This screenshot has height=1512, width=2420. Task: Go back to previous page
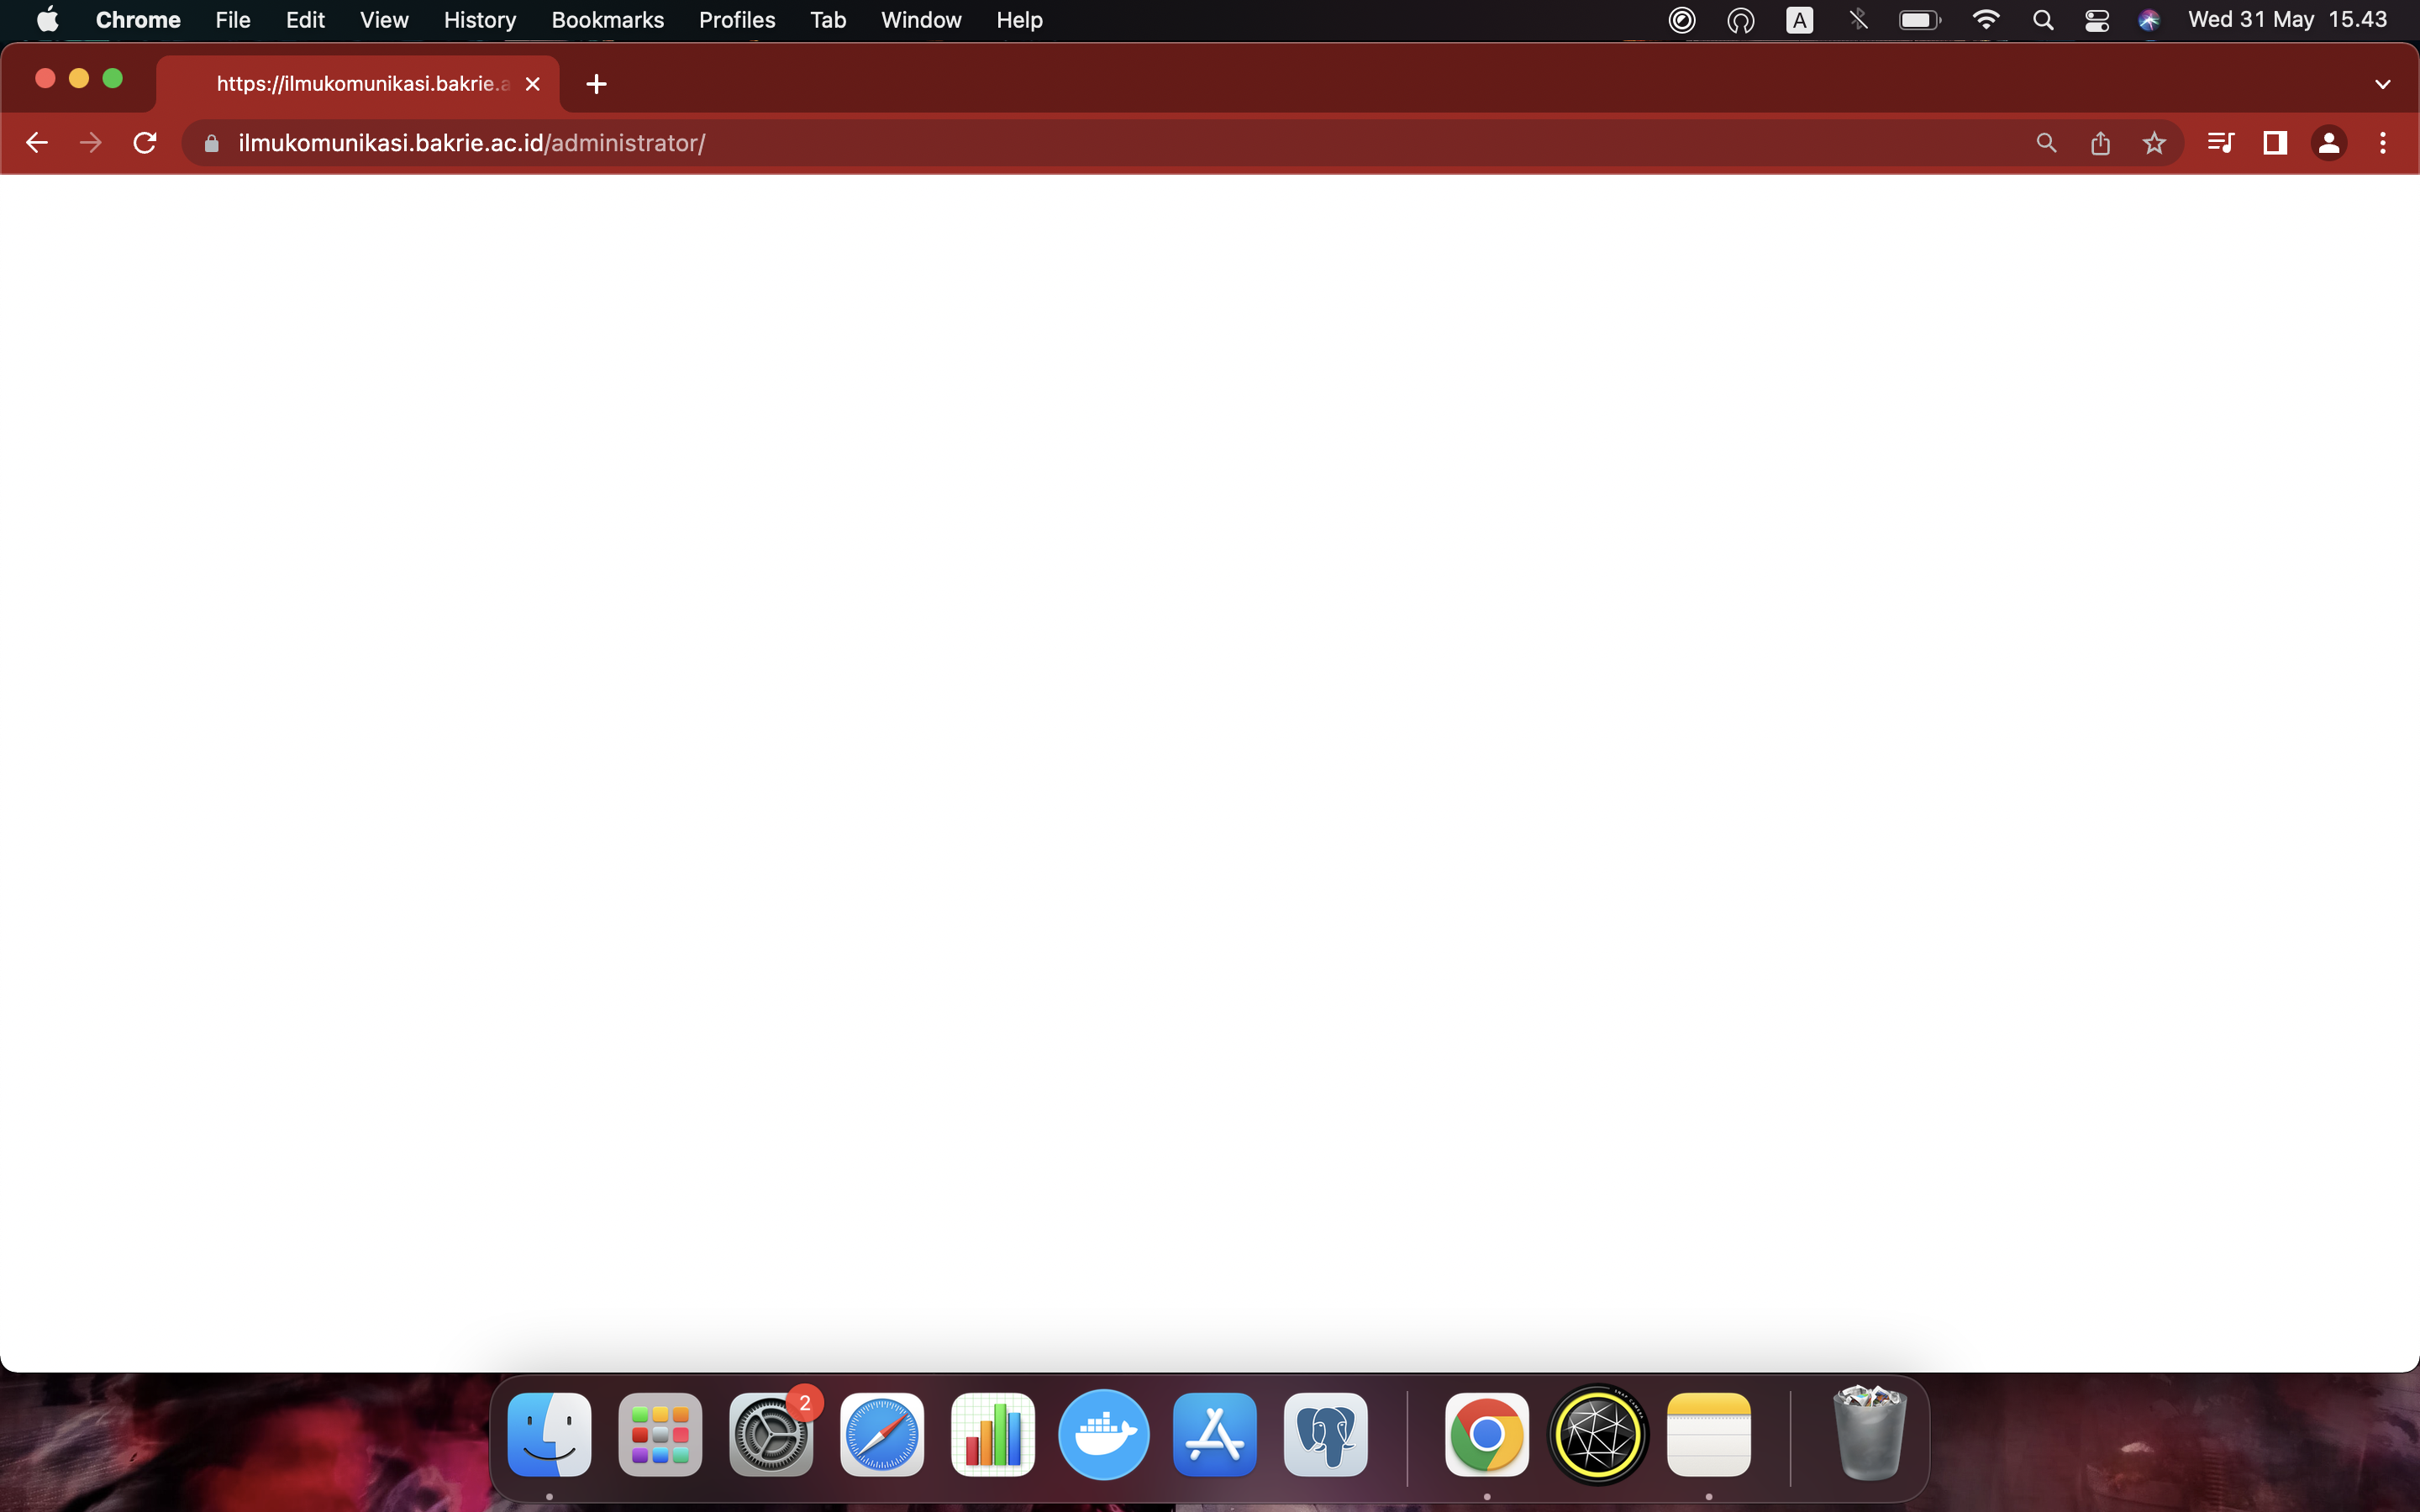click(37, 143)
